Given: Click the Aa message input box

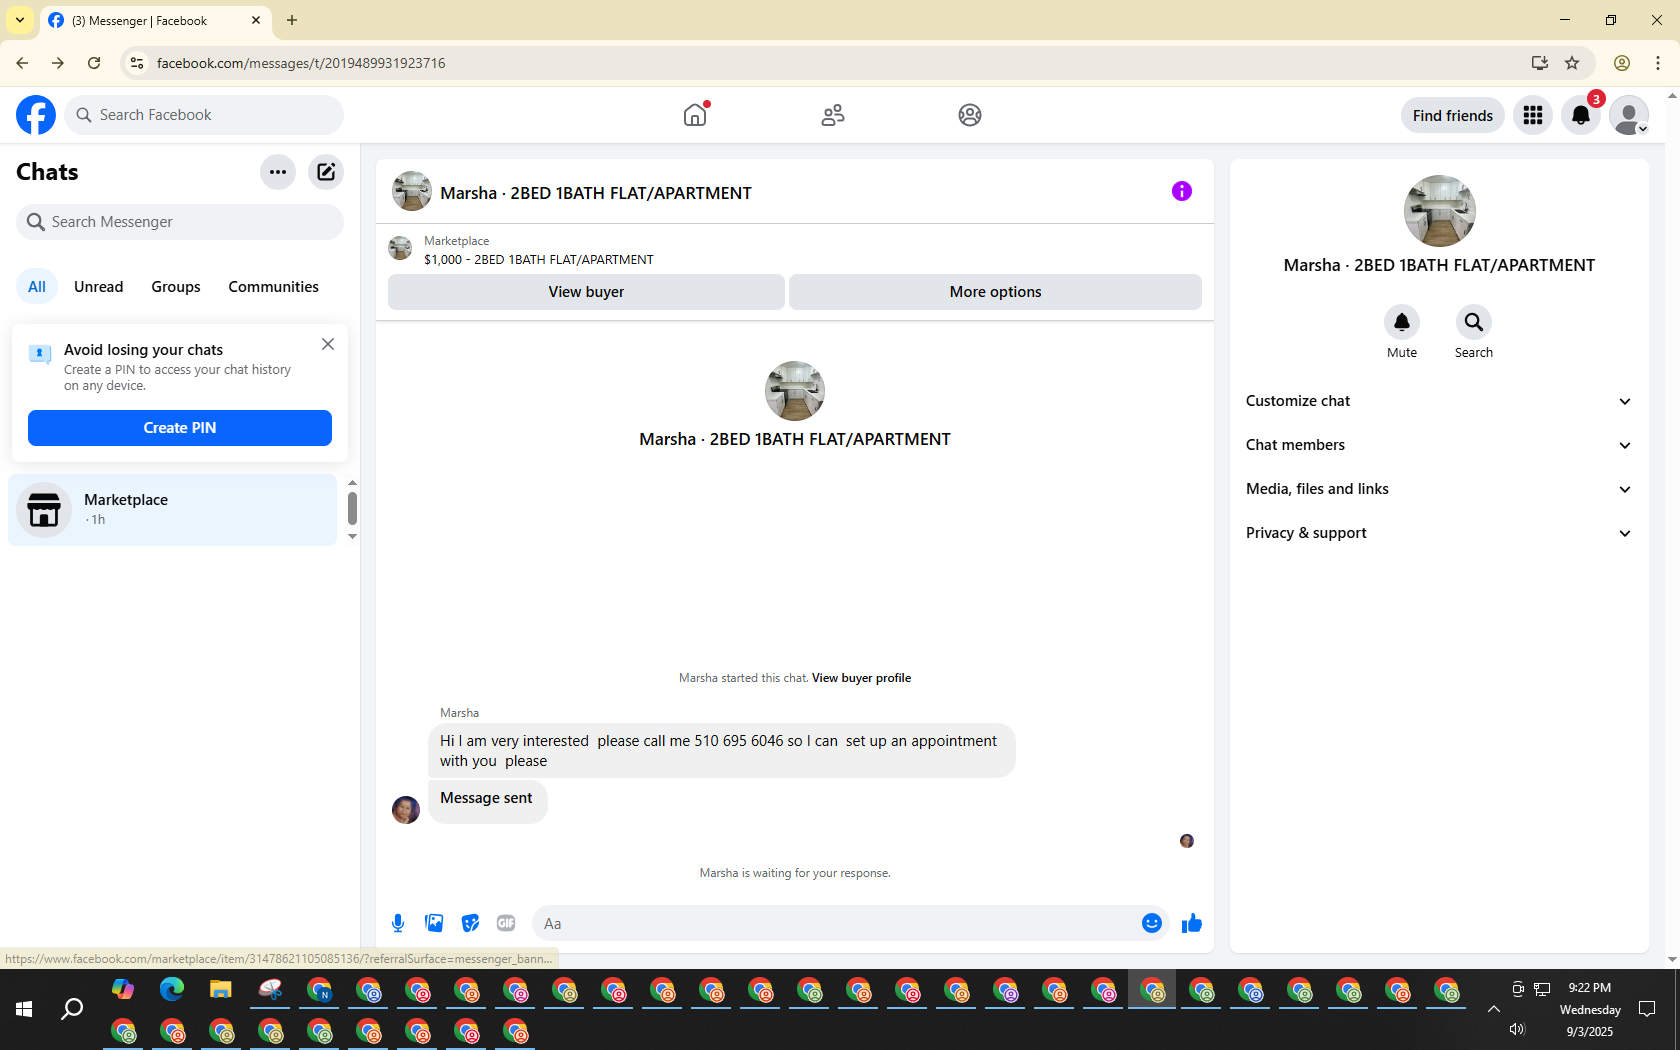Looking at the screenshot, I should pyautogui.click(x=836, y=923).
